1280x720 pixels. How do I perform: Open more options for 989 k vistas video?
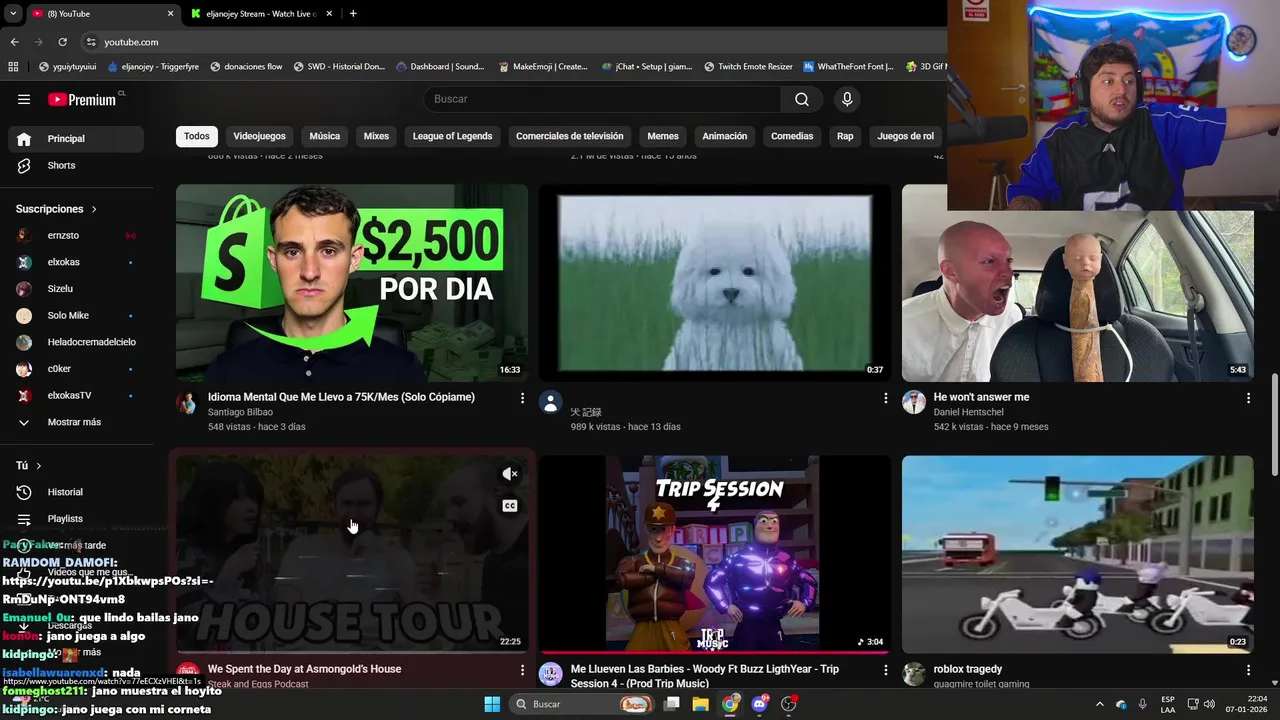coord(885,398)
